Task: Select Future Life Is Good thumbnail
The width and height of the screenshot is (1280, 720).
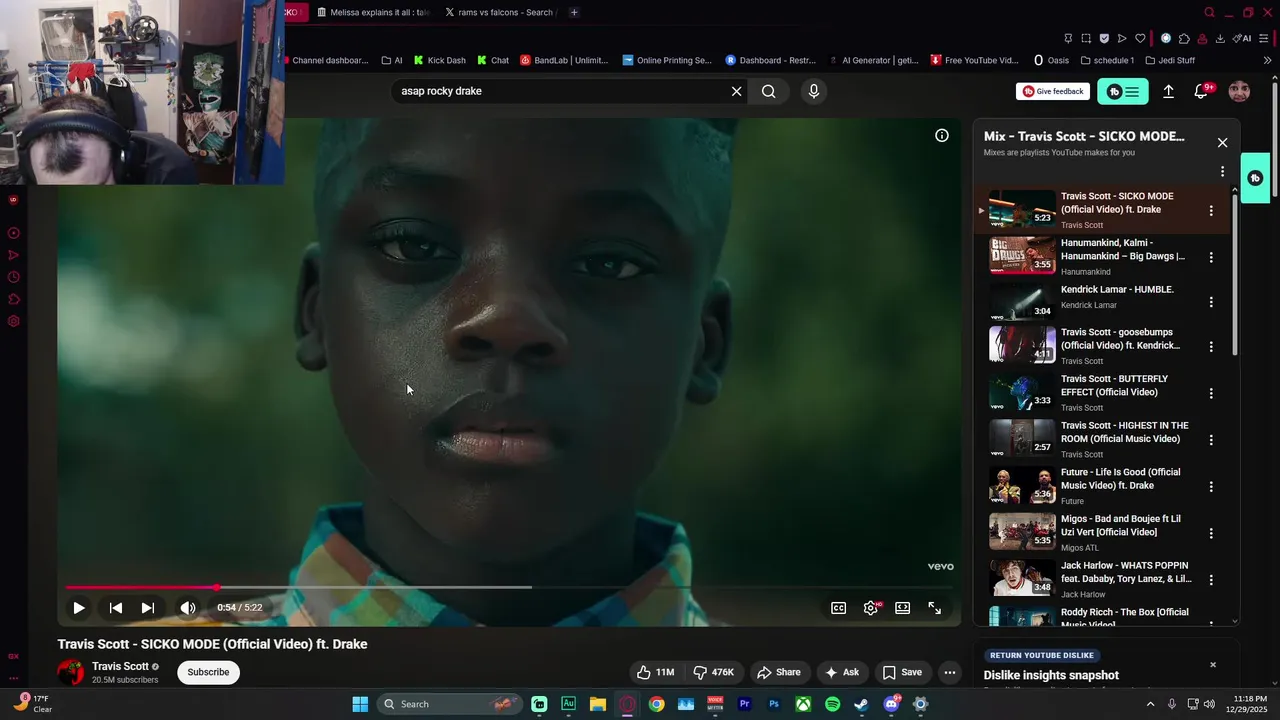Action: tap(1022, 485)
